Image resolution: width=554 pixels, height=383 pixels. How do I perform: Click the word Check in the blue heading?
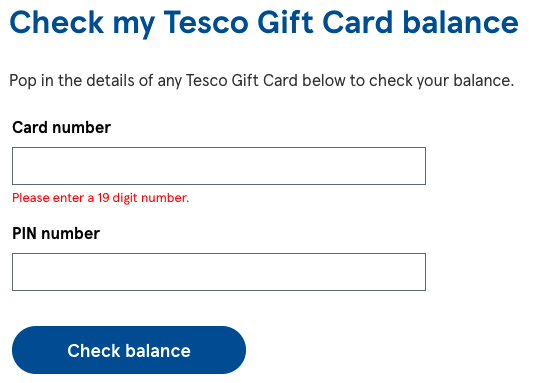coord(57,23)
